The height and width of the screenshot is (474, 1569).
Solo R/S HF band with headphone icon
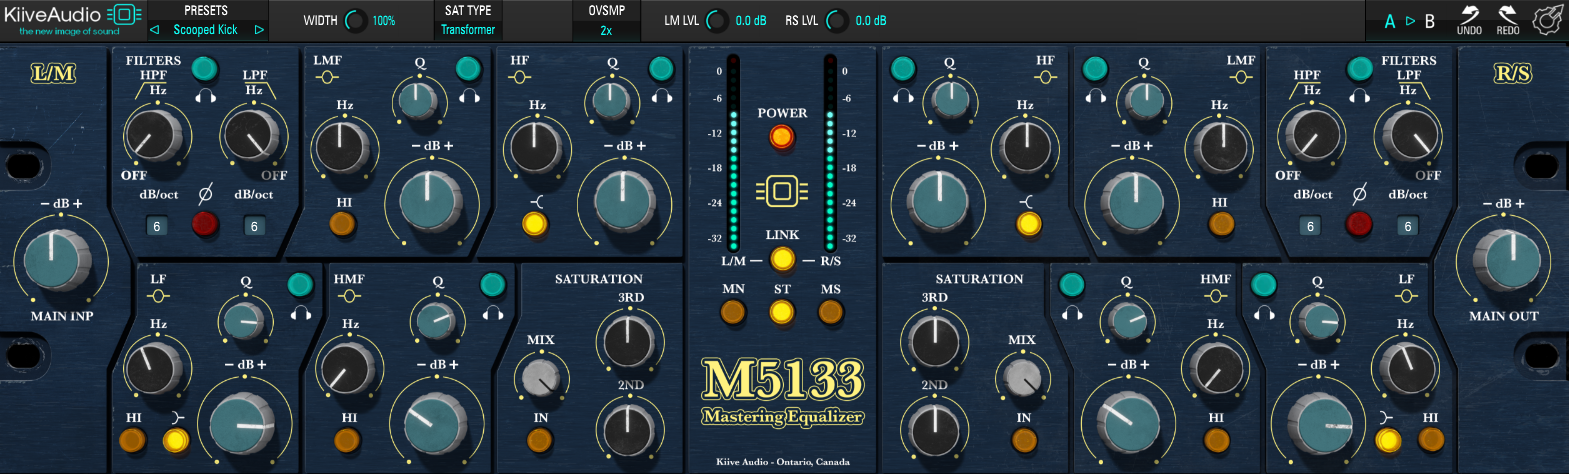tap(903, 96)
